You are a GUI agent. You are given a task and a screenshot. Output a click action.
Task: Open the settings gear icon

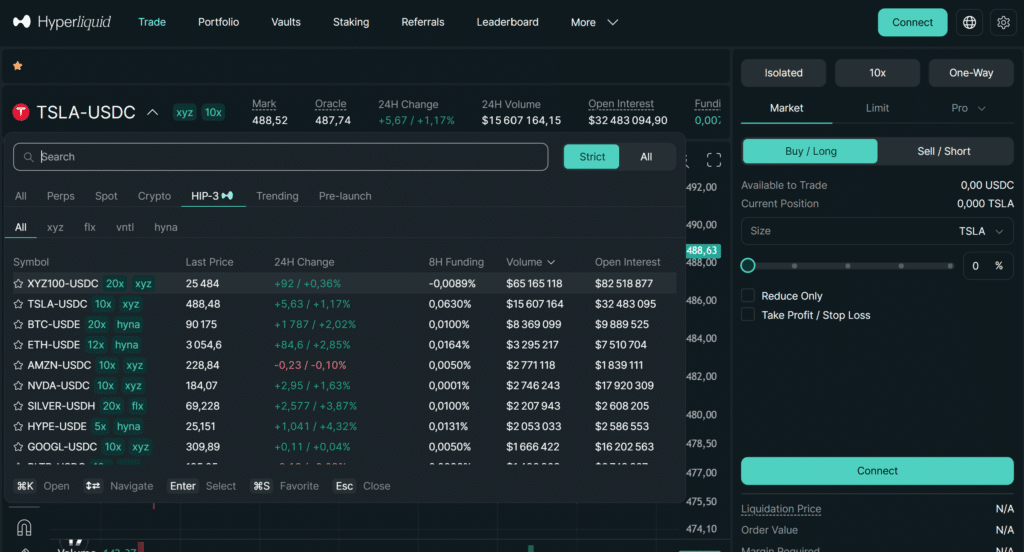point(1003,22)
